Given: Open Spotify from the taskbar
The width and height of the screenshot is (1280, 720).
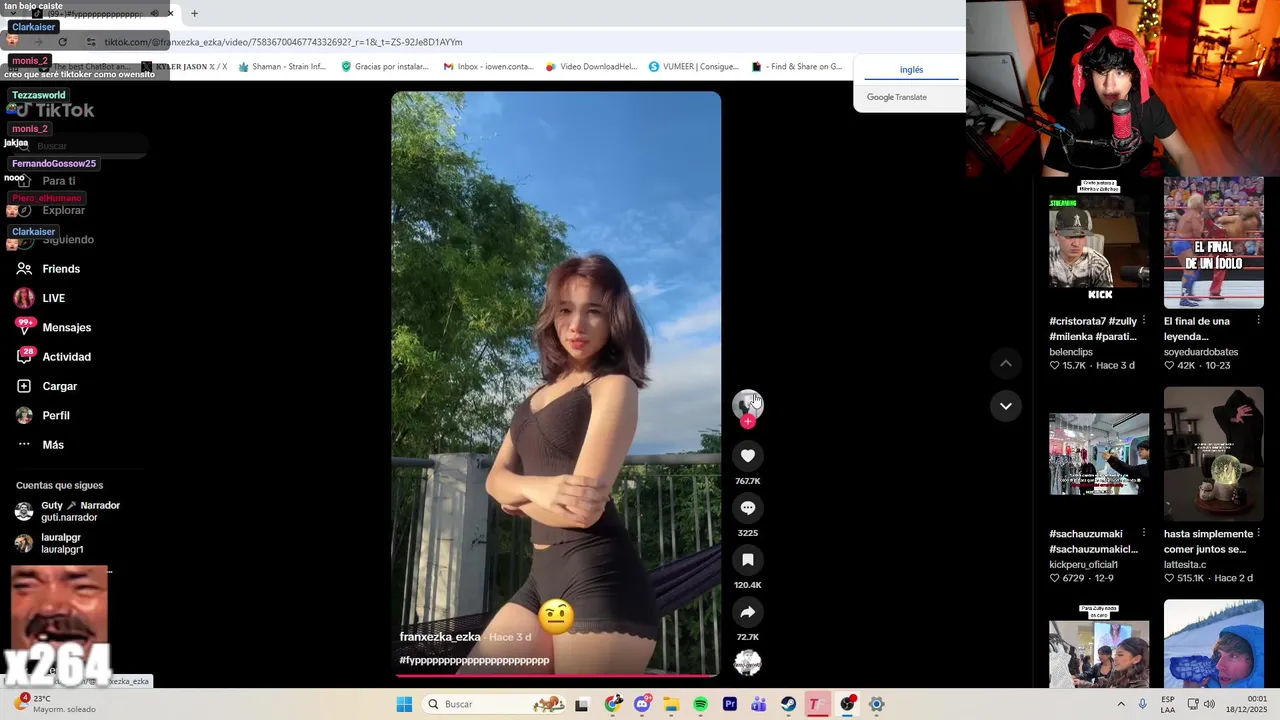Looking at the screenshot, I should pos(700,704).
